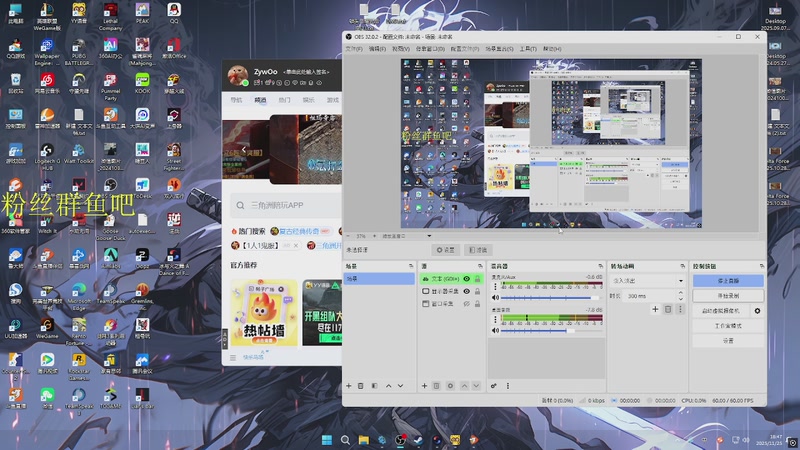Remove transition with Scene Transitions trash icon

click(x=668, y=309)
